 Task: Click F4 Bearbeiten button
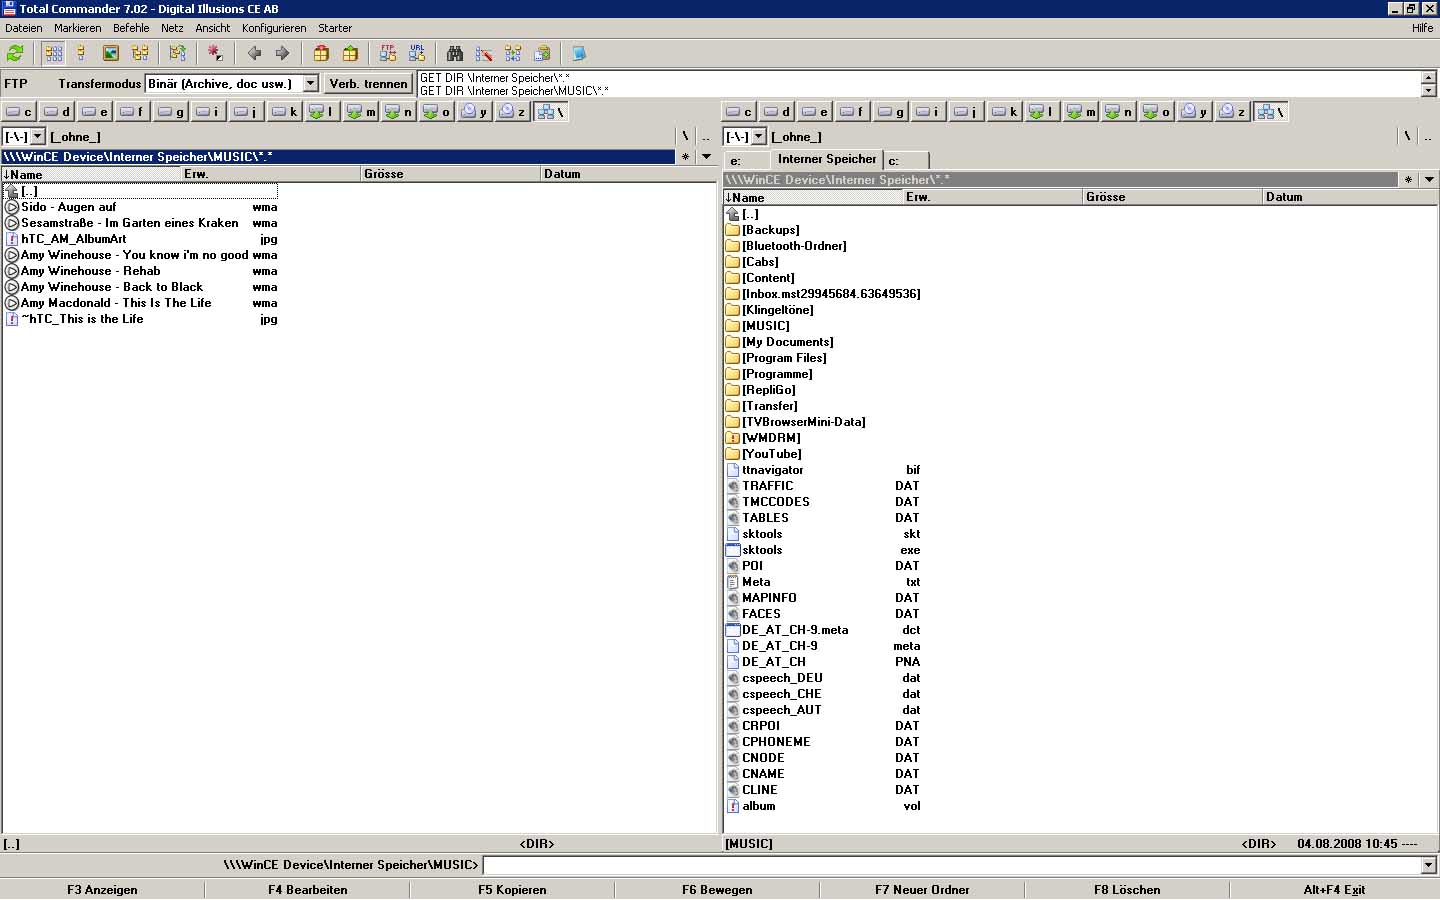coord(308,890)
